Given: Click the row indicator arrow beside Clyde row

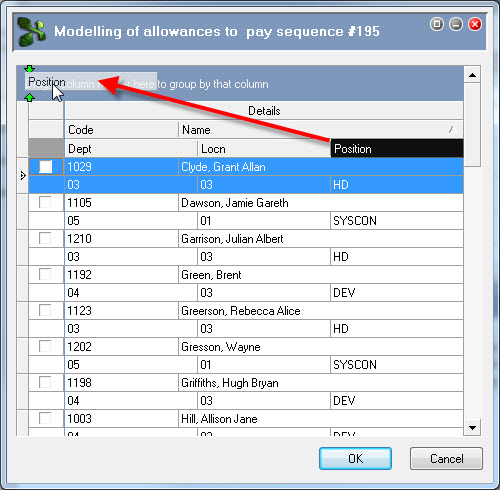Looking at the screenshot, I should click(x=23, y=176).
